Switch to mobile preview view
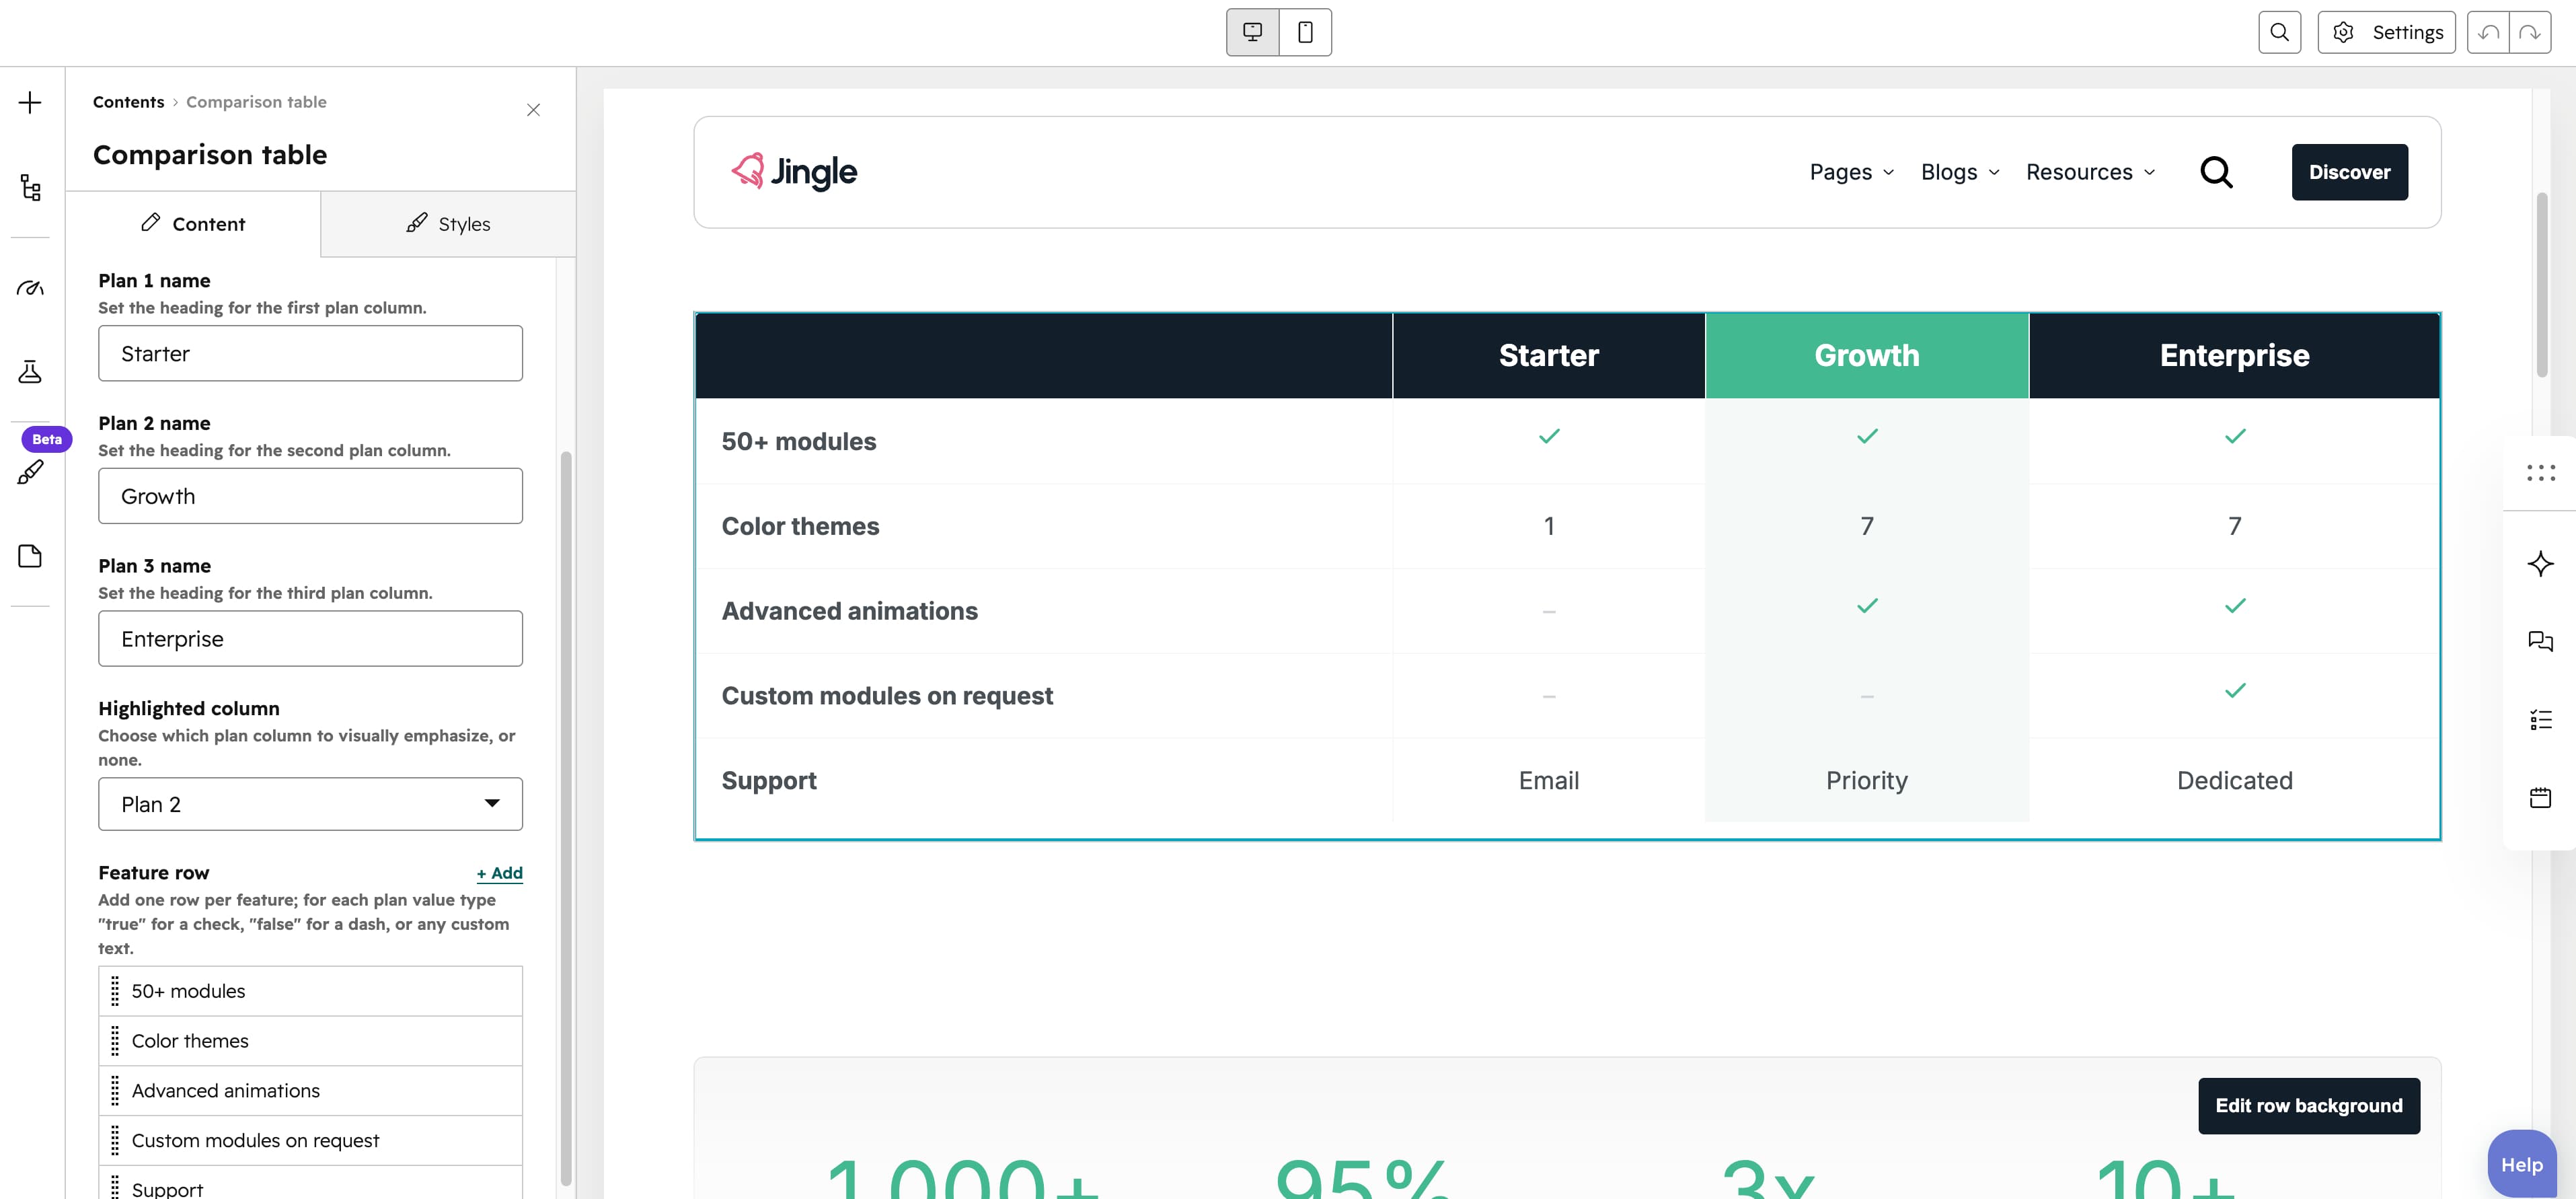This screenshot has height=1199, width=2576. point(1305,32)
